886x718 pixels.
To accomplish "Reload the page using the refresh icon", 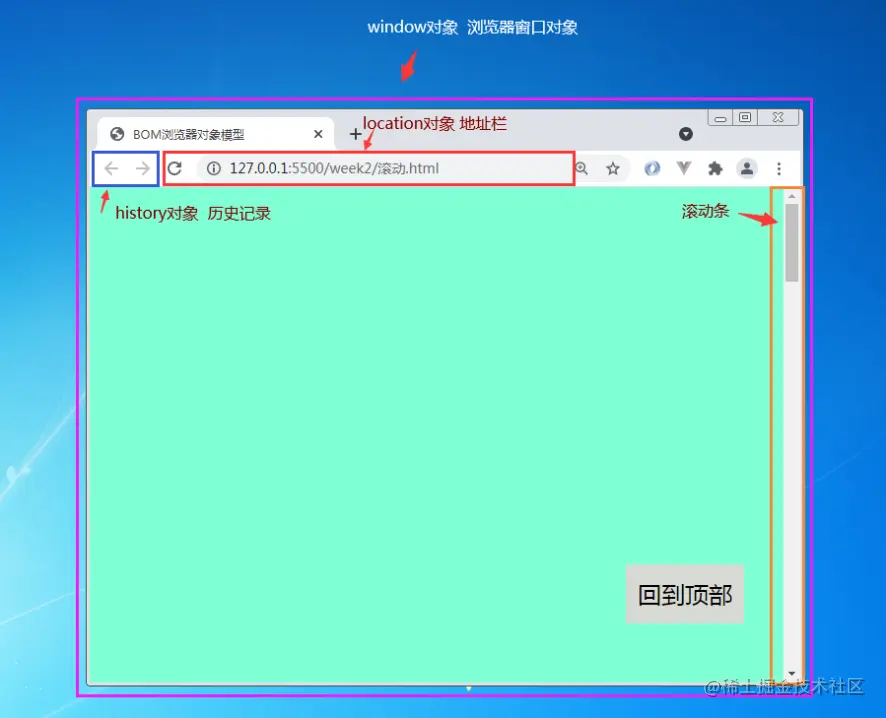I will point(176,168).
